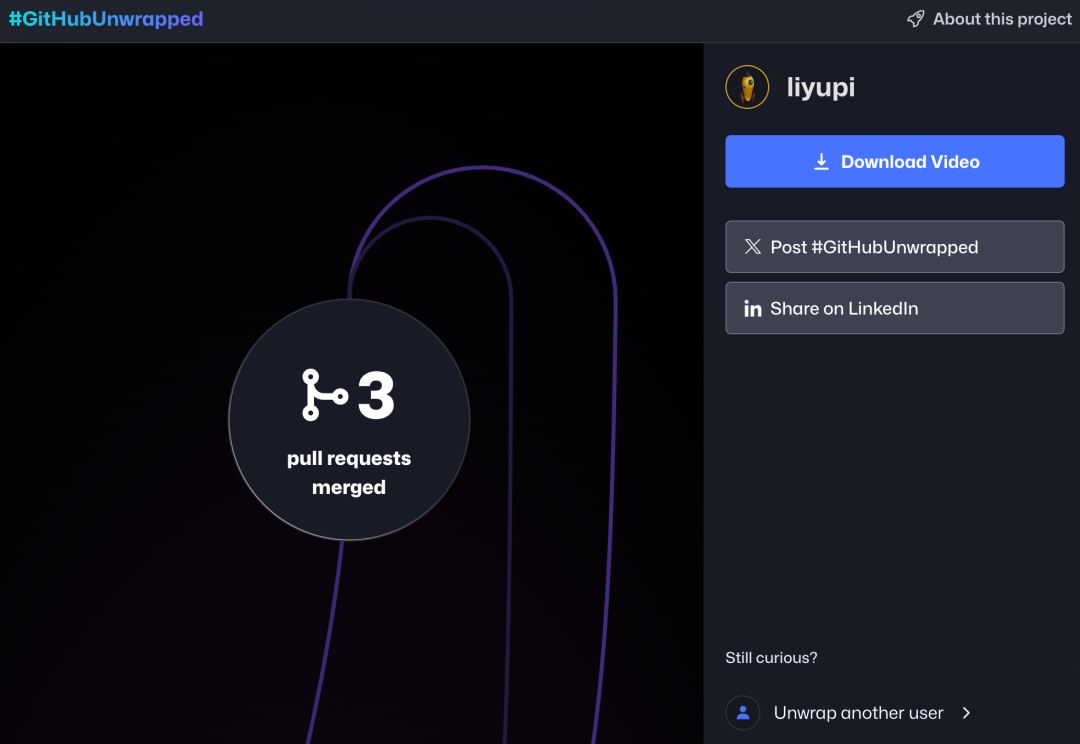Click liyupi's avatar image
Screen dimensions: 1080x744
point(747,87)
